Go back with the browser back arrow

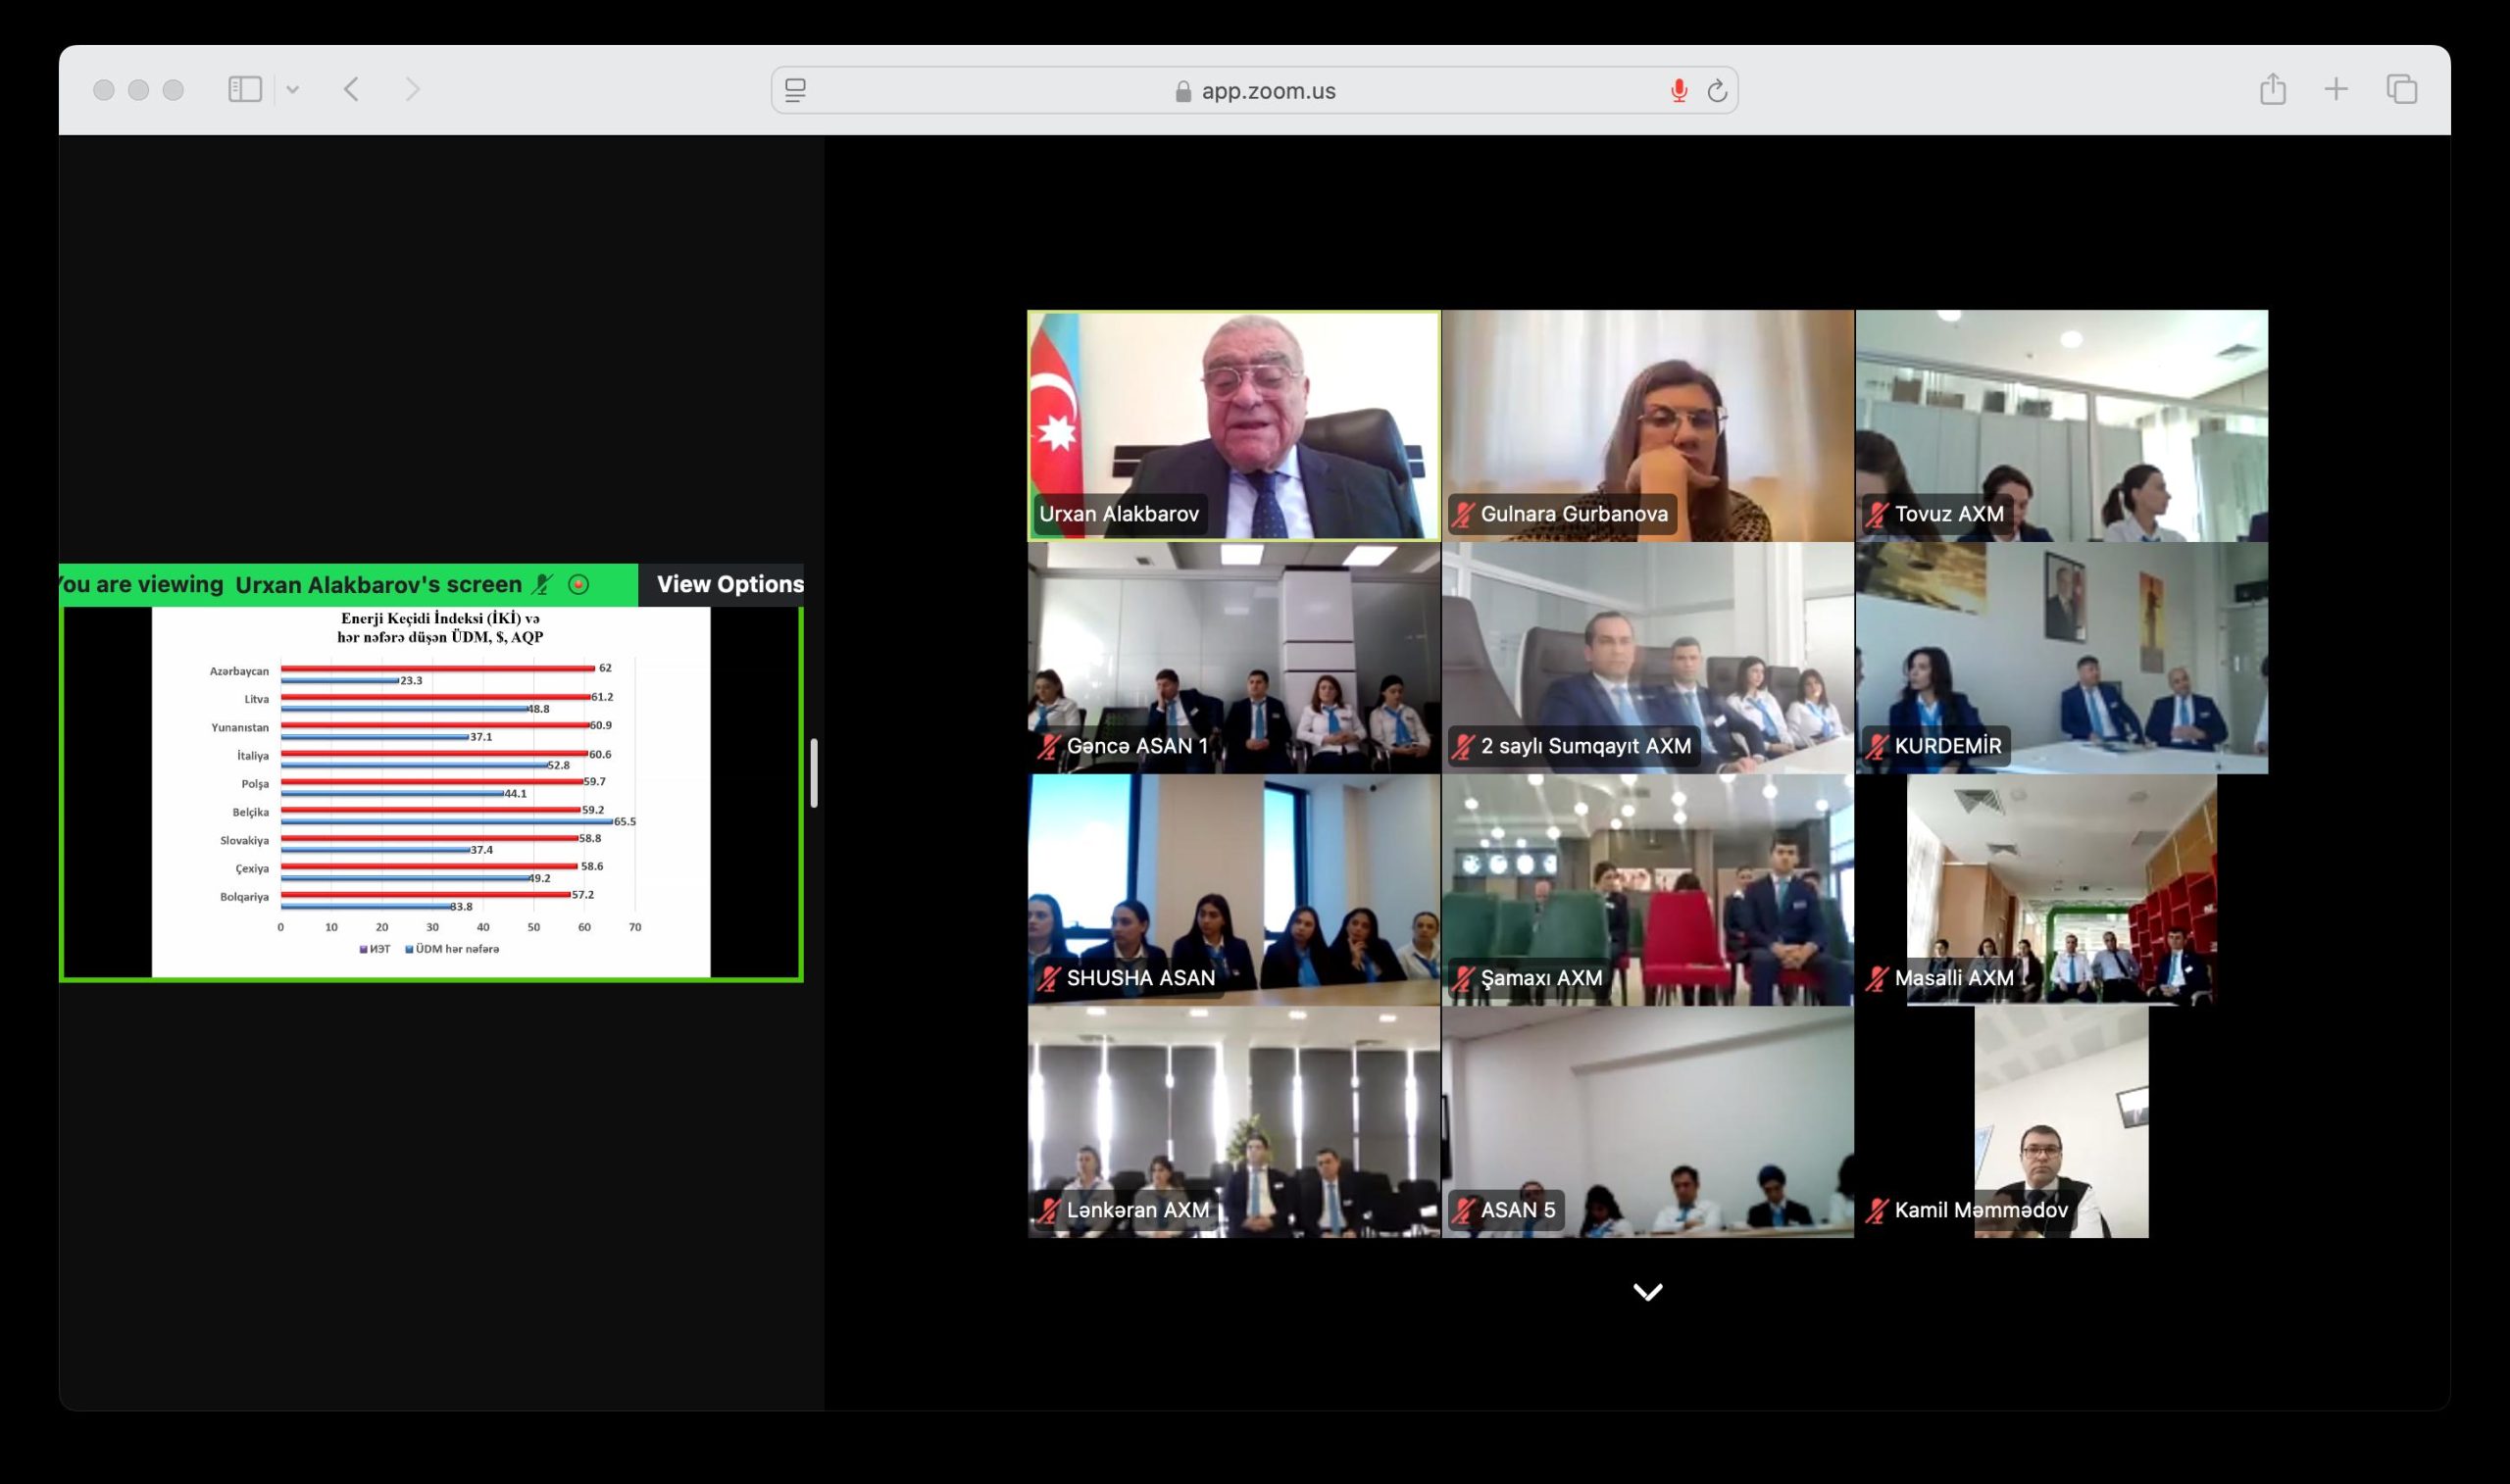352,90
